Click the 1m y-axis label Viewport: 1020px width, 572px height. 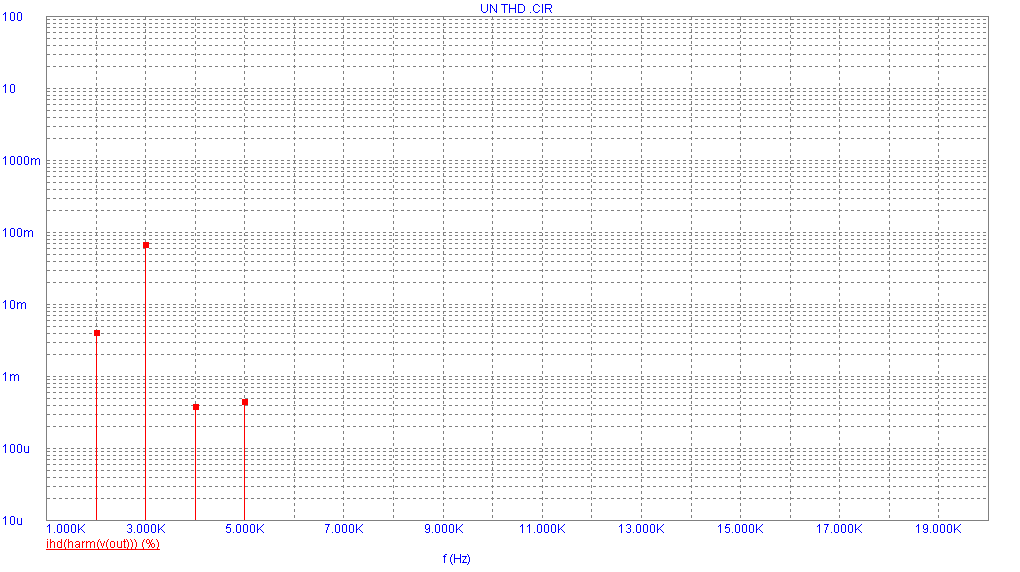(12, 377)
